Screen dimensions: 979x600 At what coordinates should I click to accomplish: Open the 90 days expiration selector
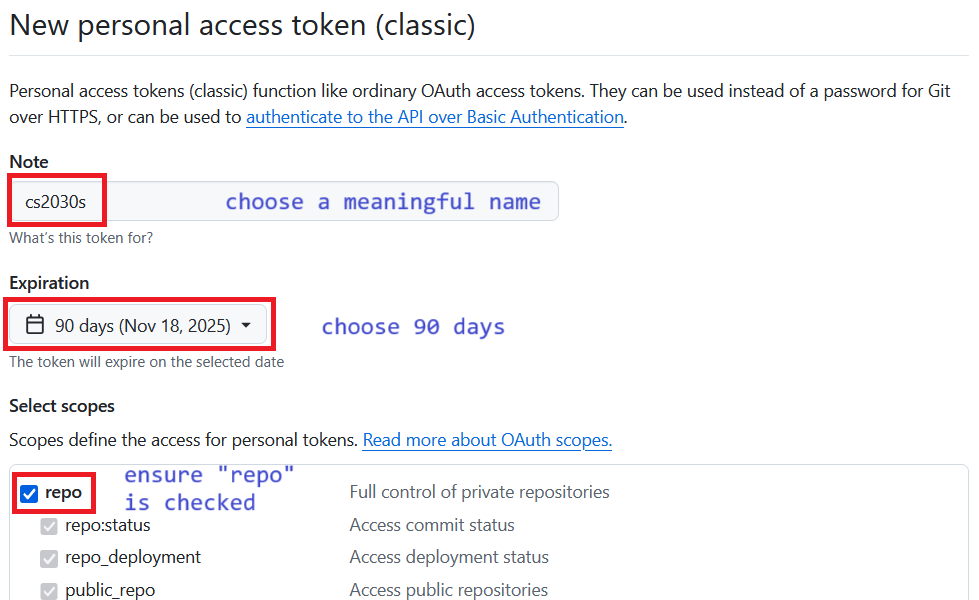coord(140,324)
